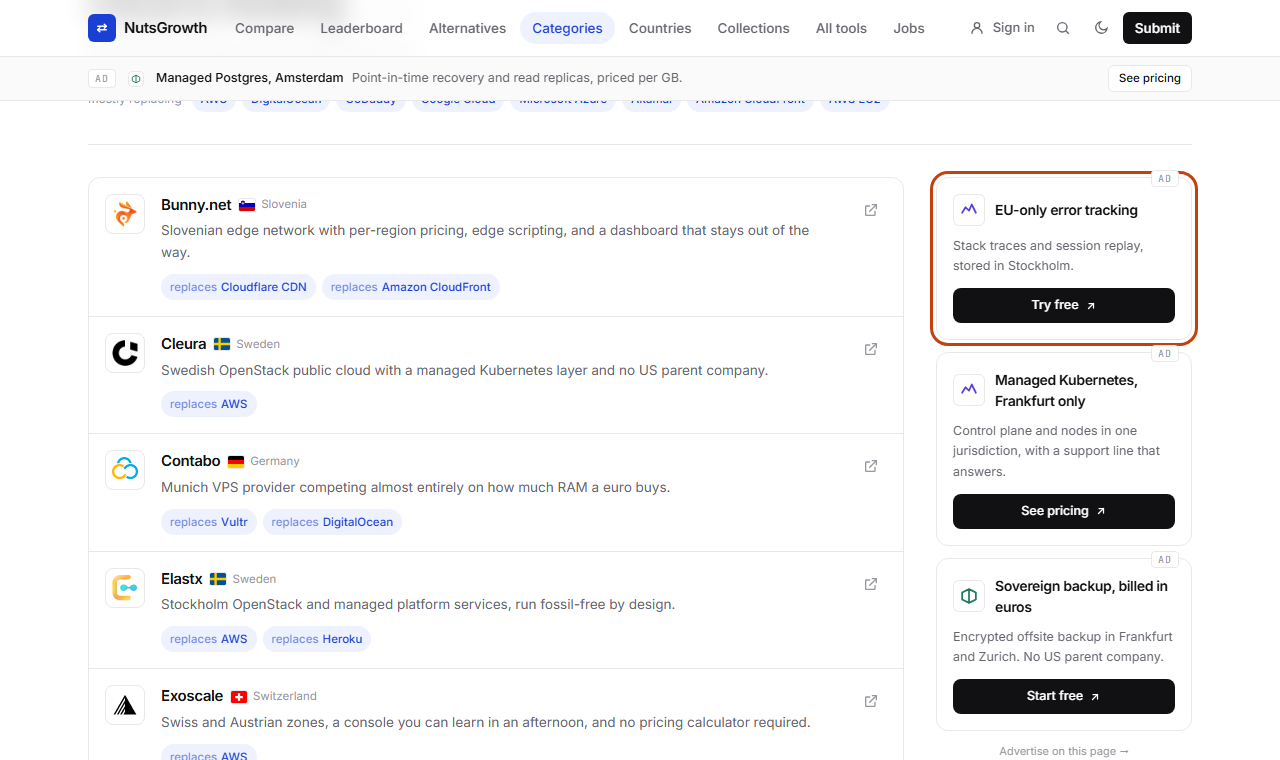Click Sweden flag next to Elastx
Image resolution: width=1280 pixels, height=760 pixels.
(x=218, y=579)
